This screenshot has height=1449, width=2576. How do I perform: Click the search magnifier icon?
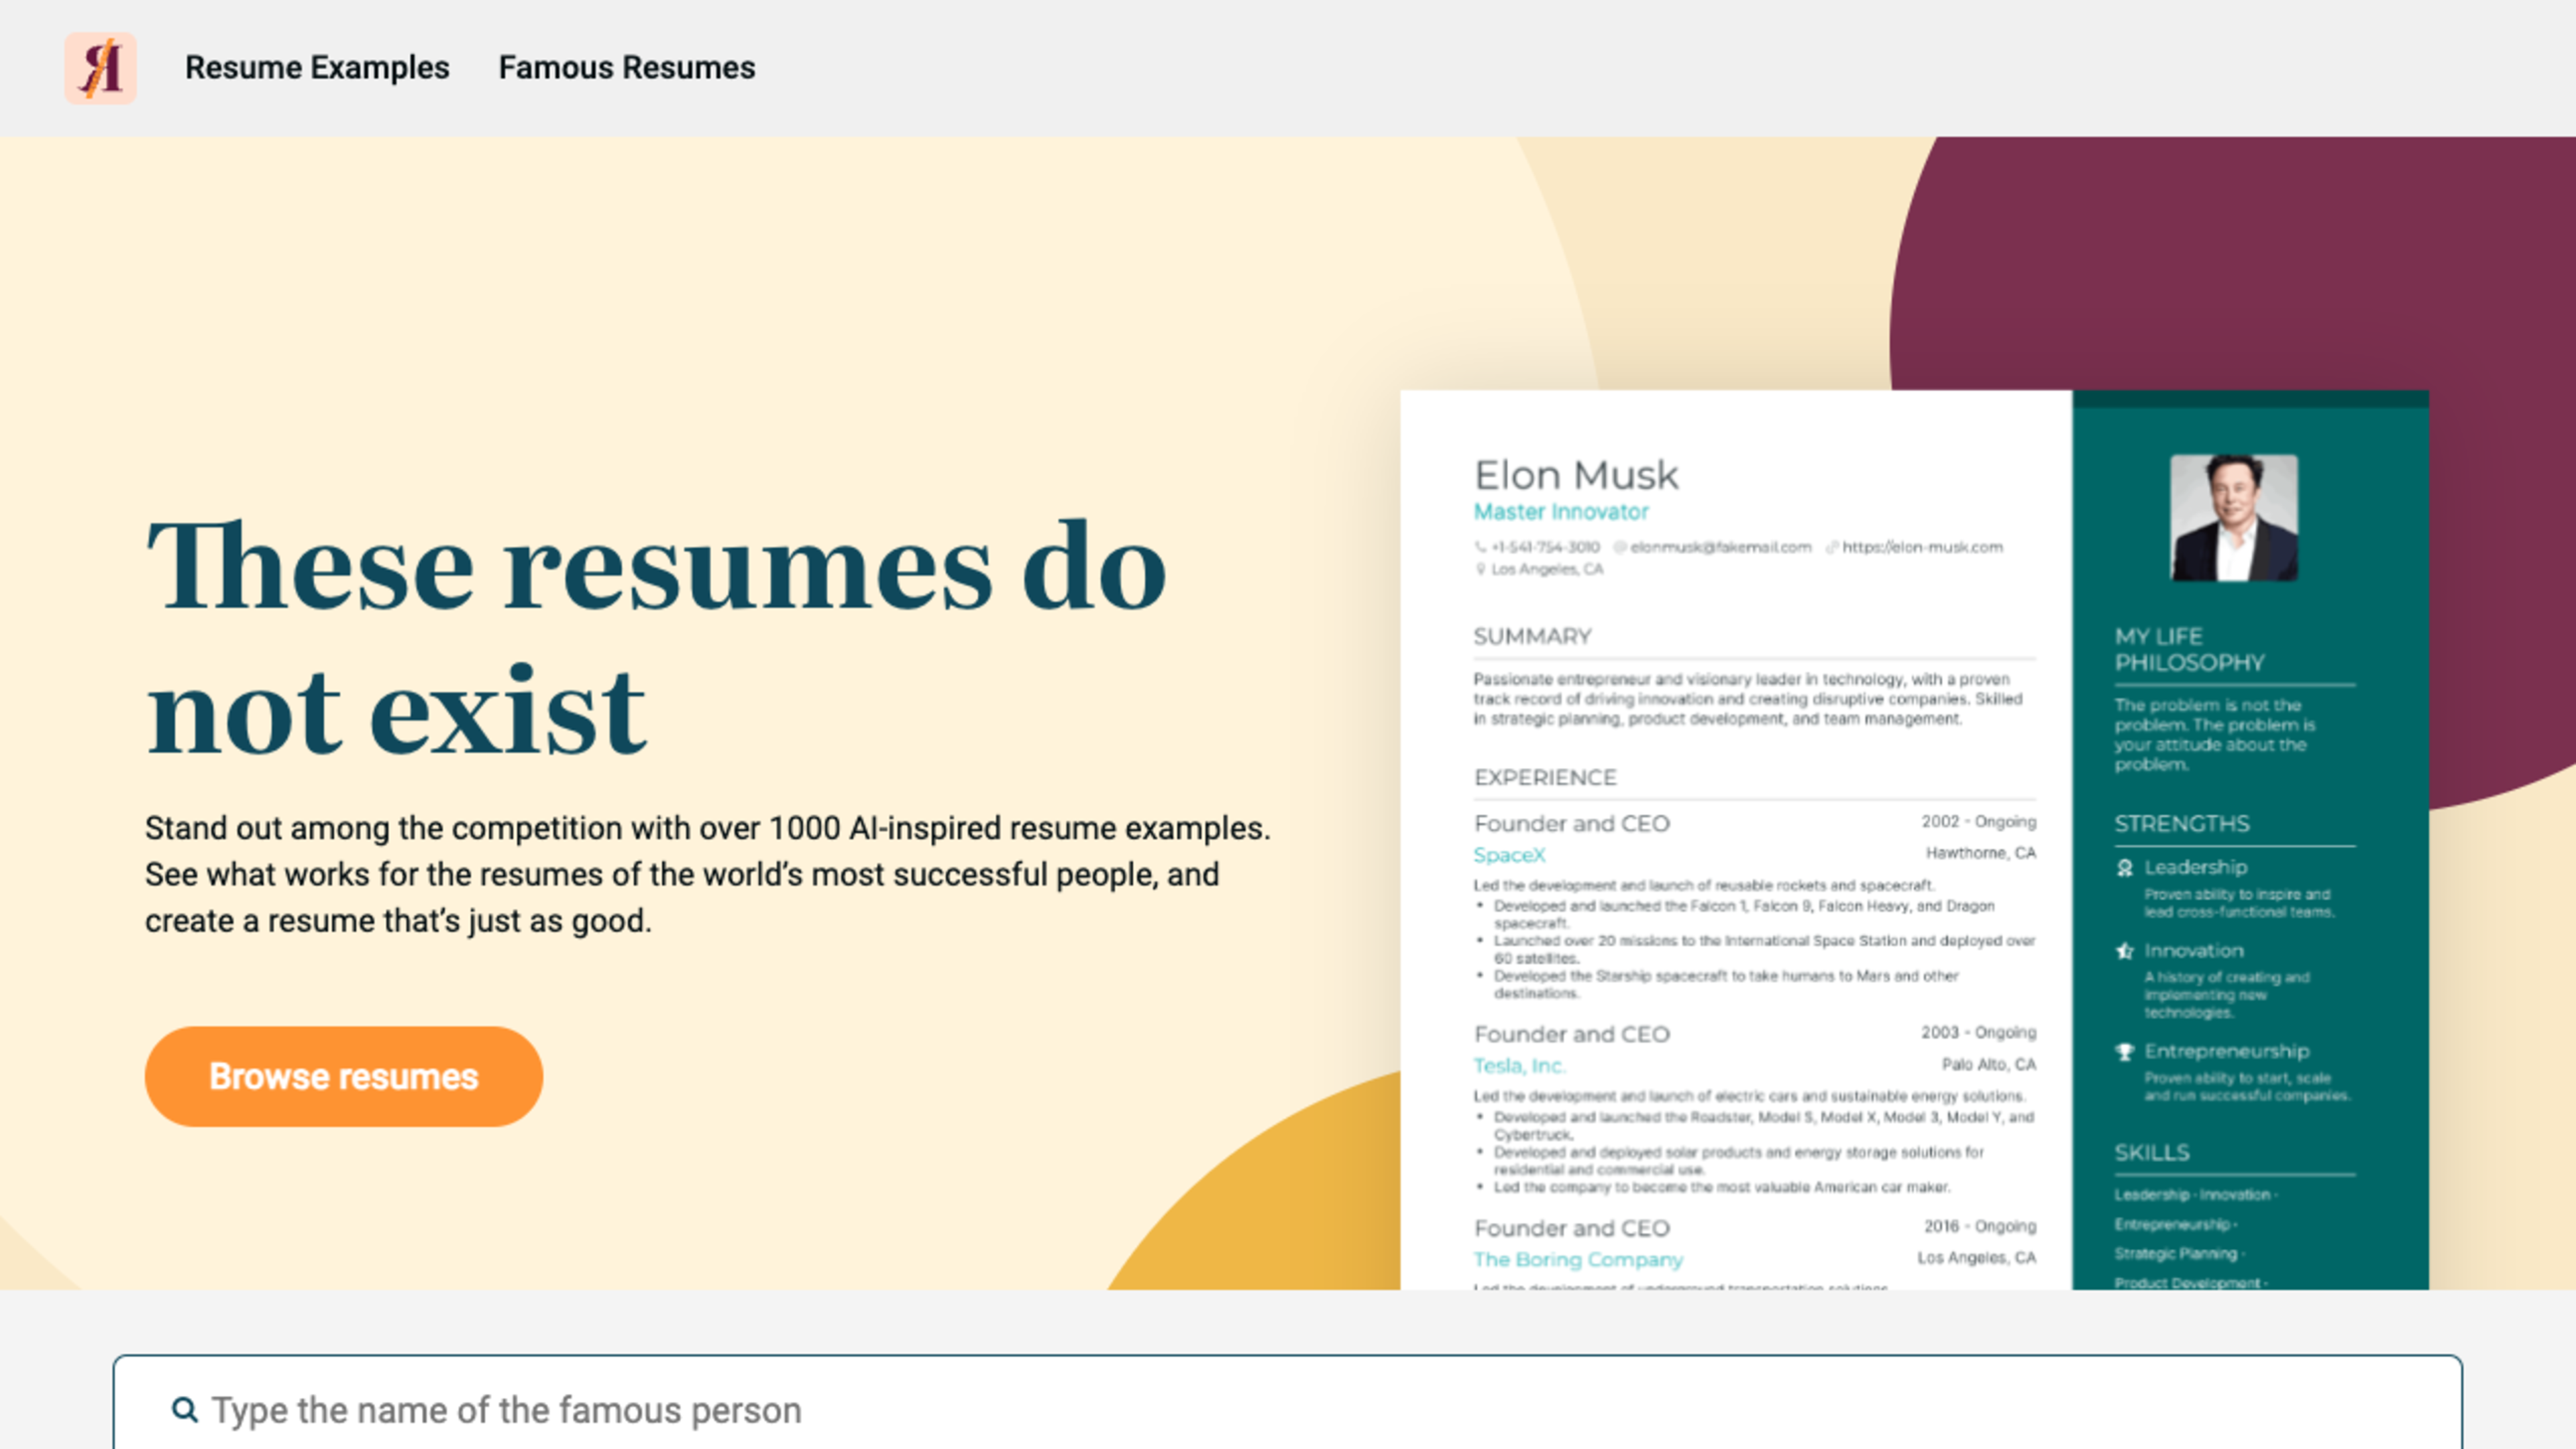click(x=184, y=1409)
